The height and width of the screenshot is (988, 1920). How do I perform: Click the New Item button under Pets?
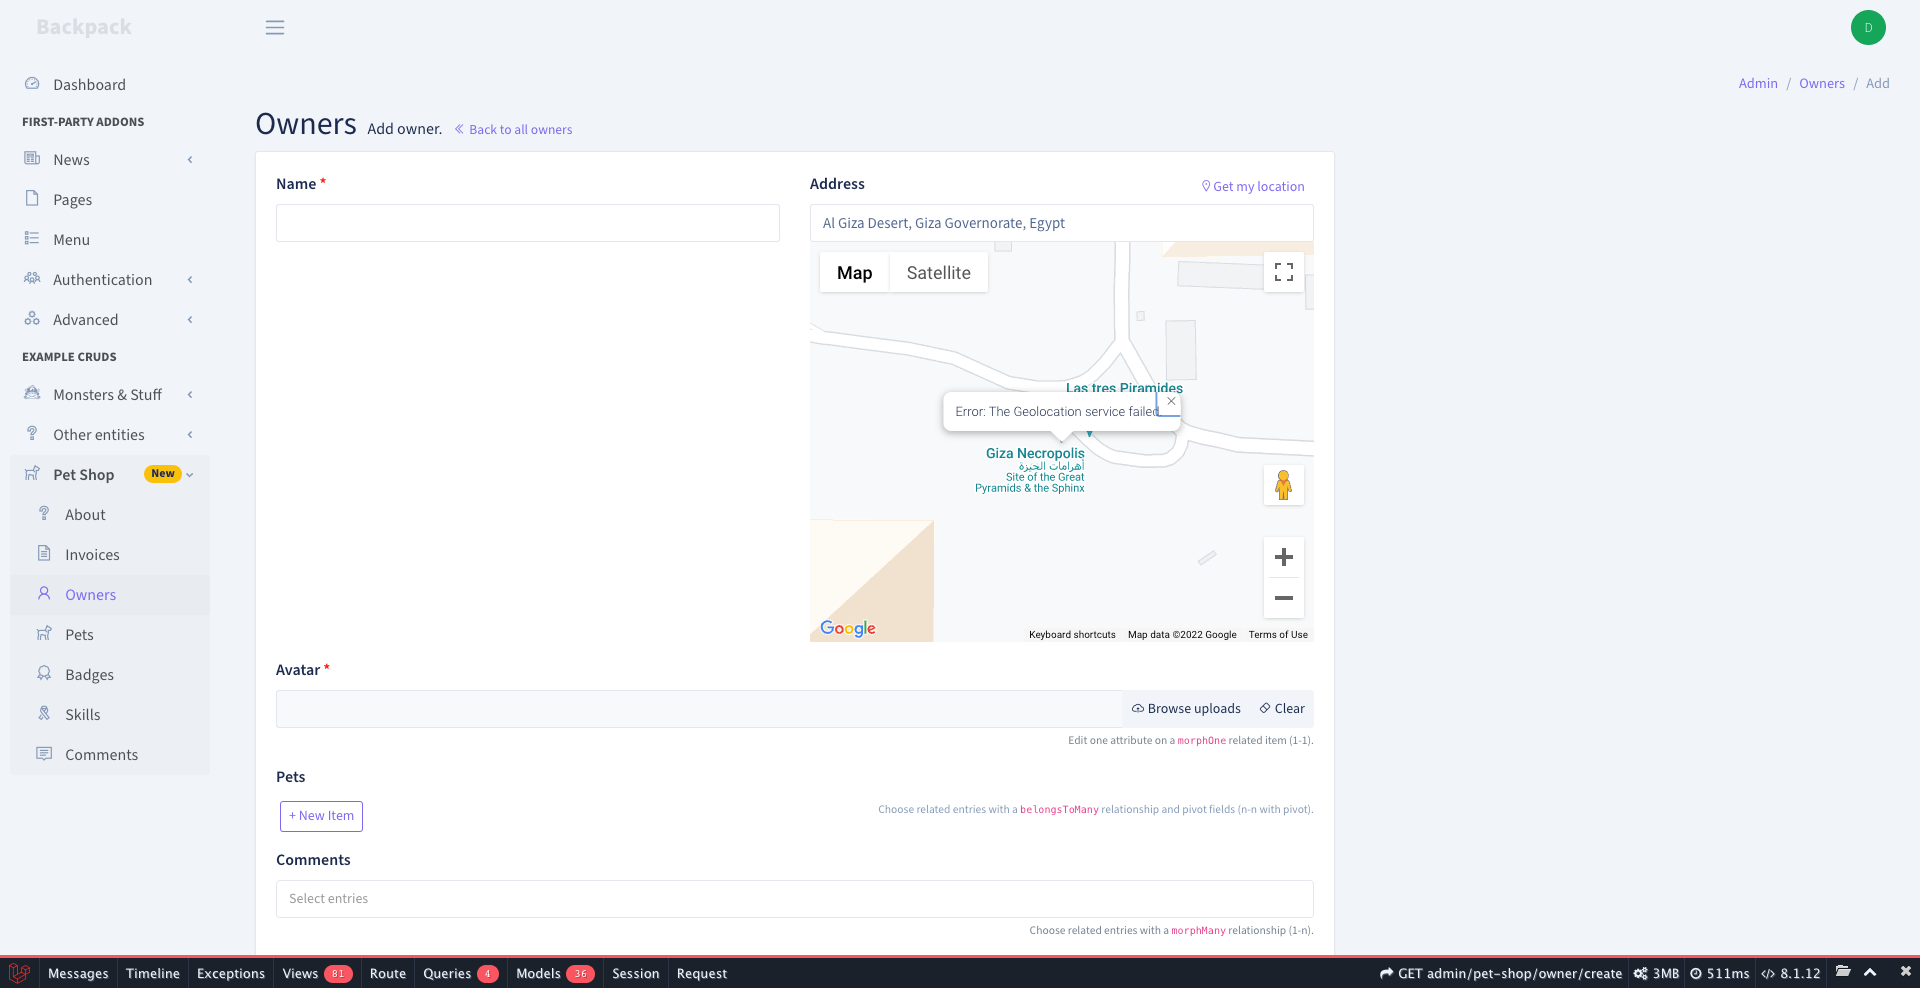click(x=321, y=816)
